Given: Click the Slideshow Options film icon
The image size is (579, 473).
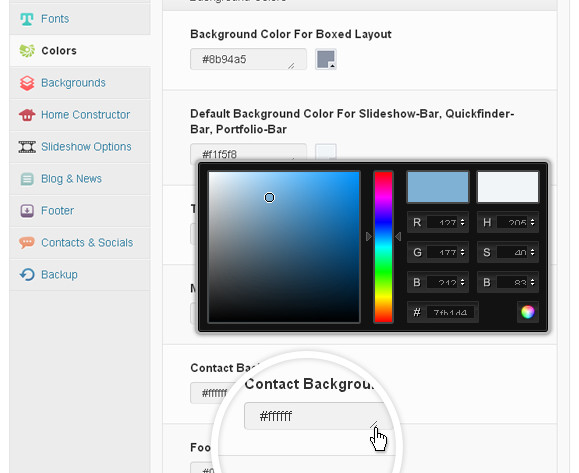Looking at the screenshot, I should pos(27,147).
